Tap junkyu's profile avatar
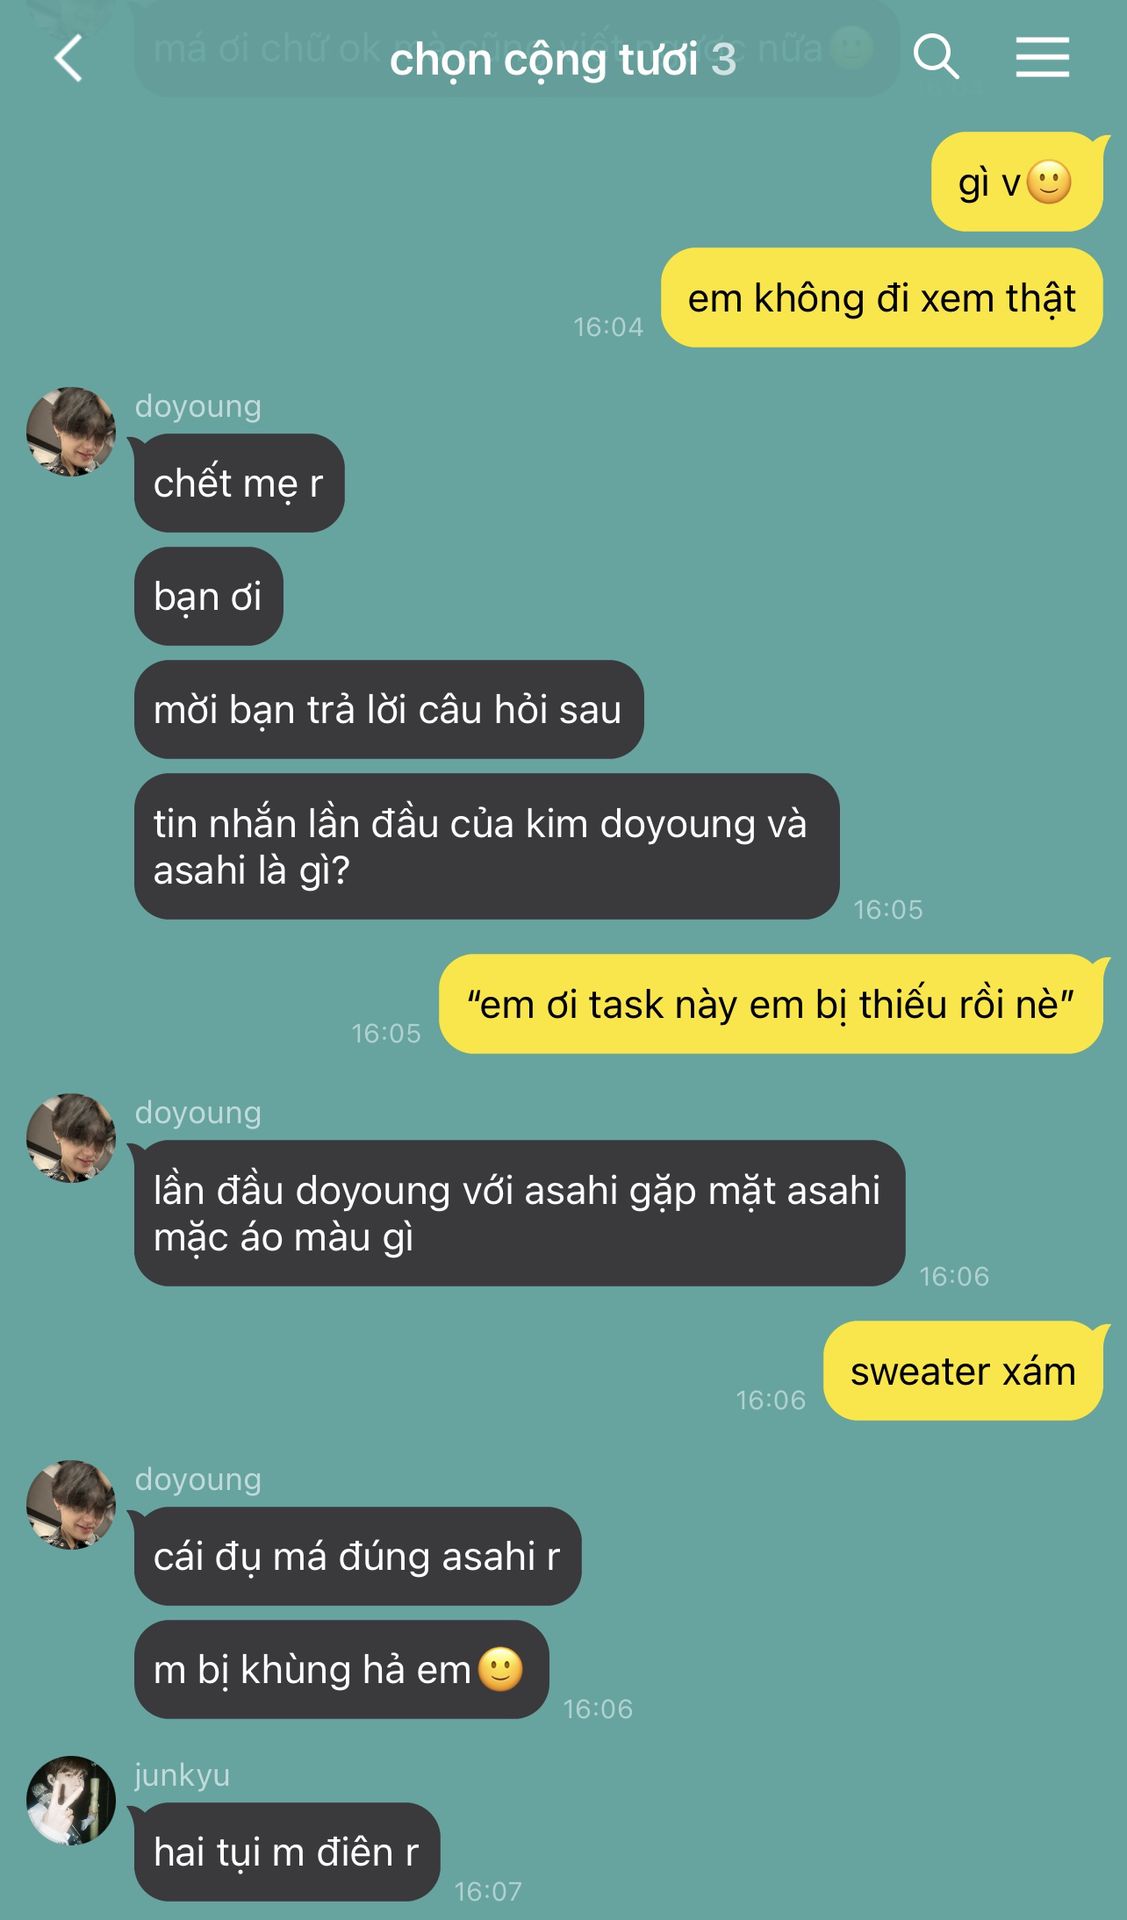The image size is (1127, 1920). 71,1800
